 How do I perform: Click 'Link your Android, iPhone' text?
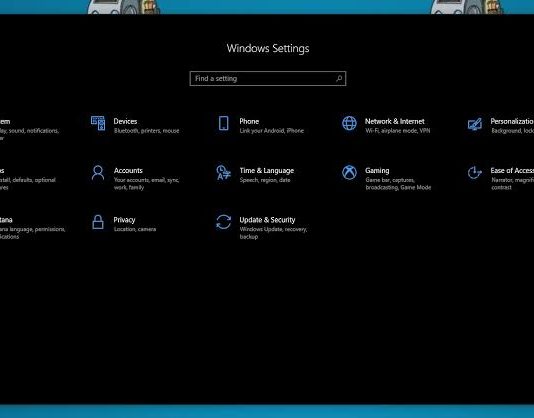pos(271,131)
